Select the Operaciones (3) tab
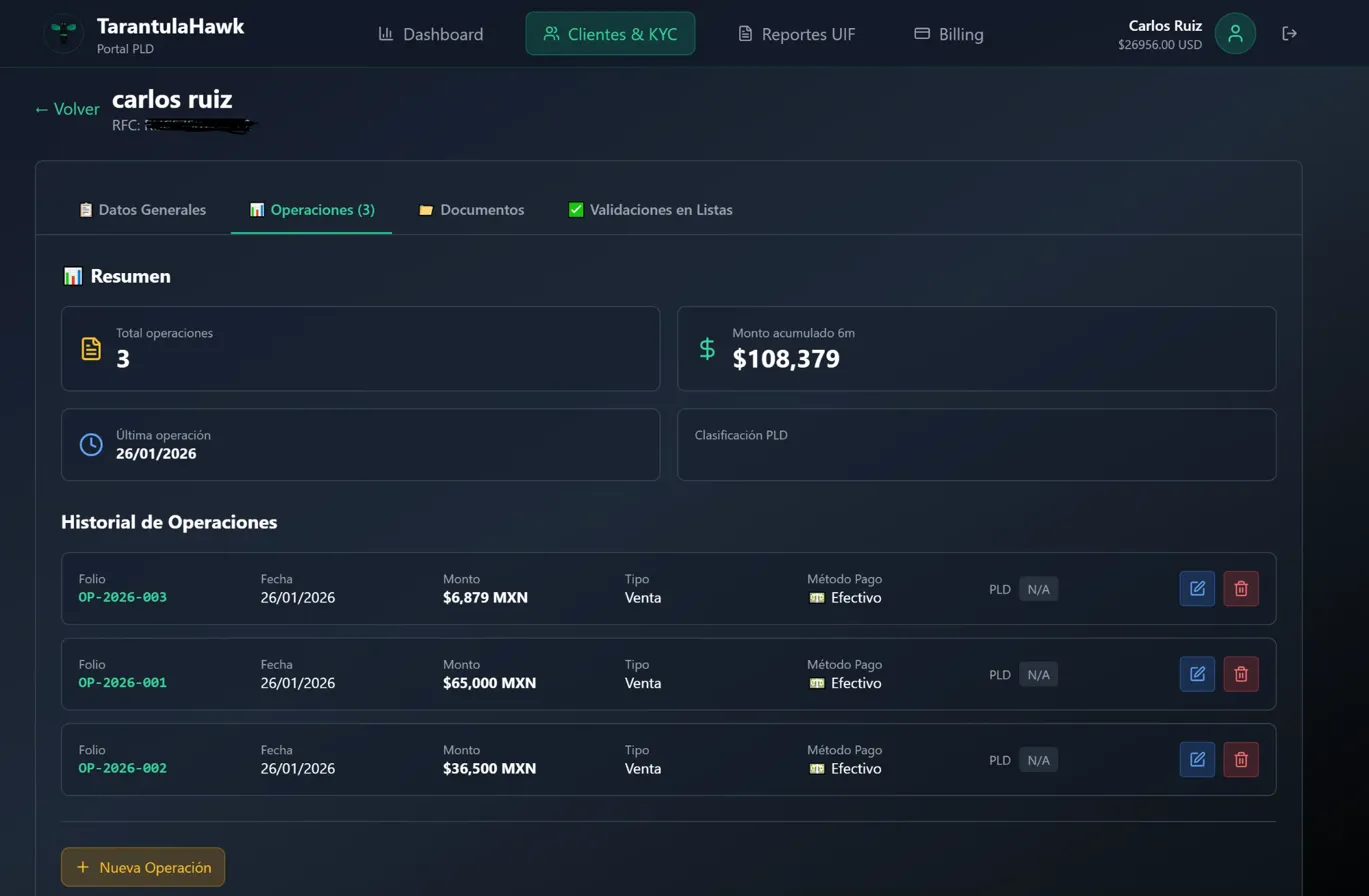Screen dimensions: 1369x896 (x=312, y=210)
